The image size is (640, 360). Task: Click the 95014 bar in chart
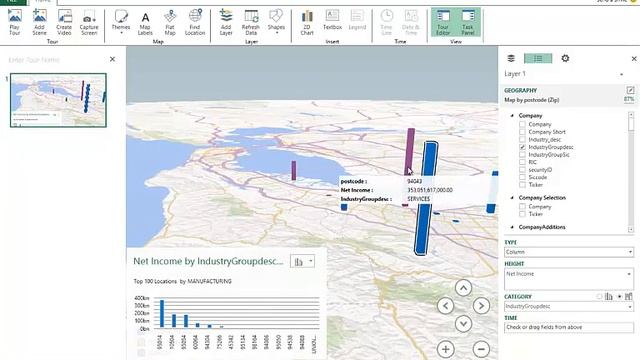162,313
